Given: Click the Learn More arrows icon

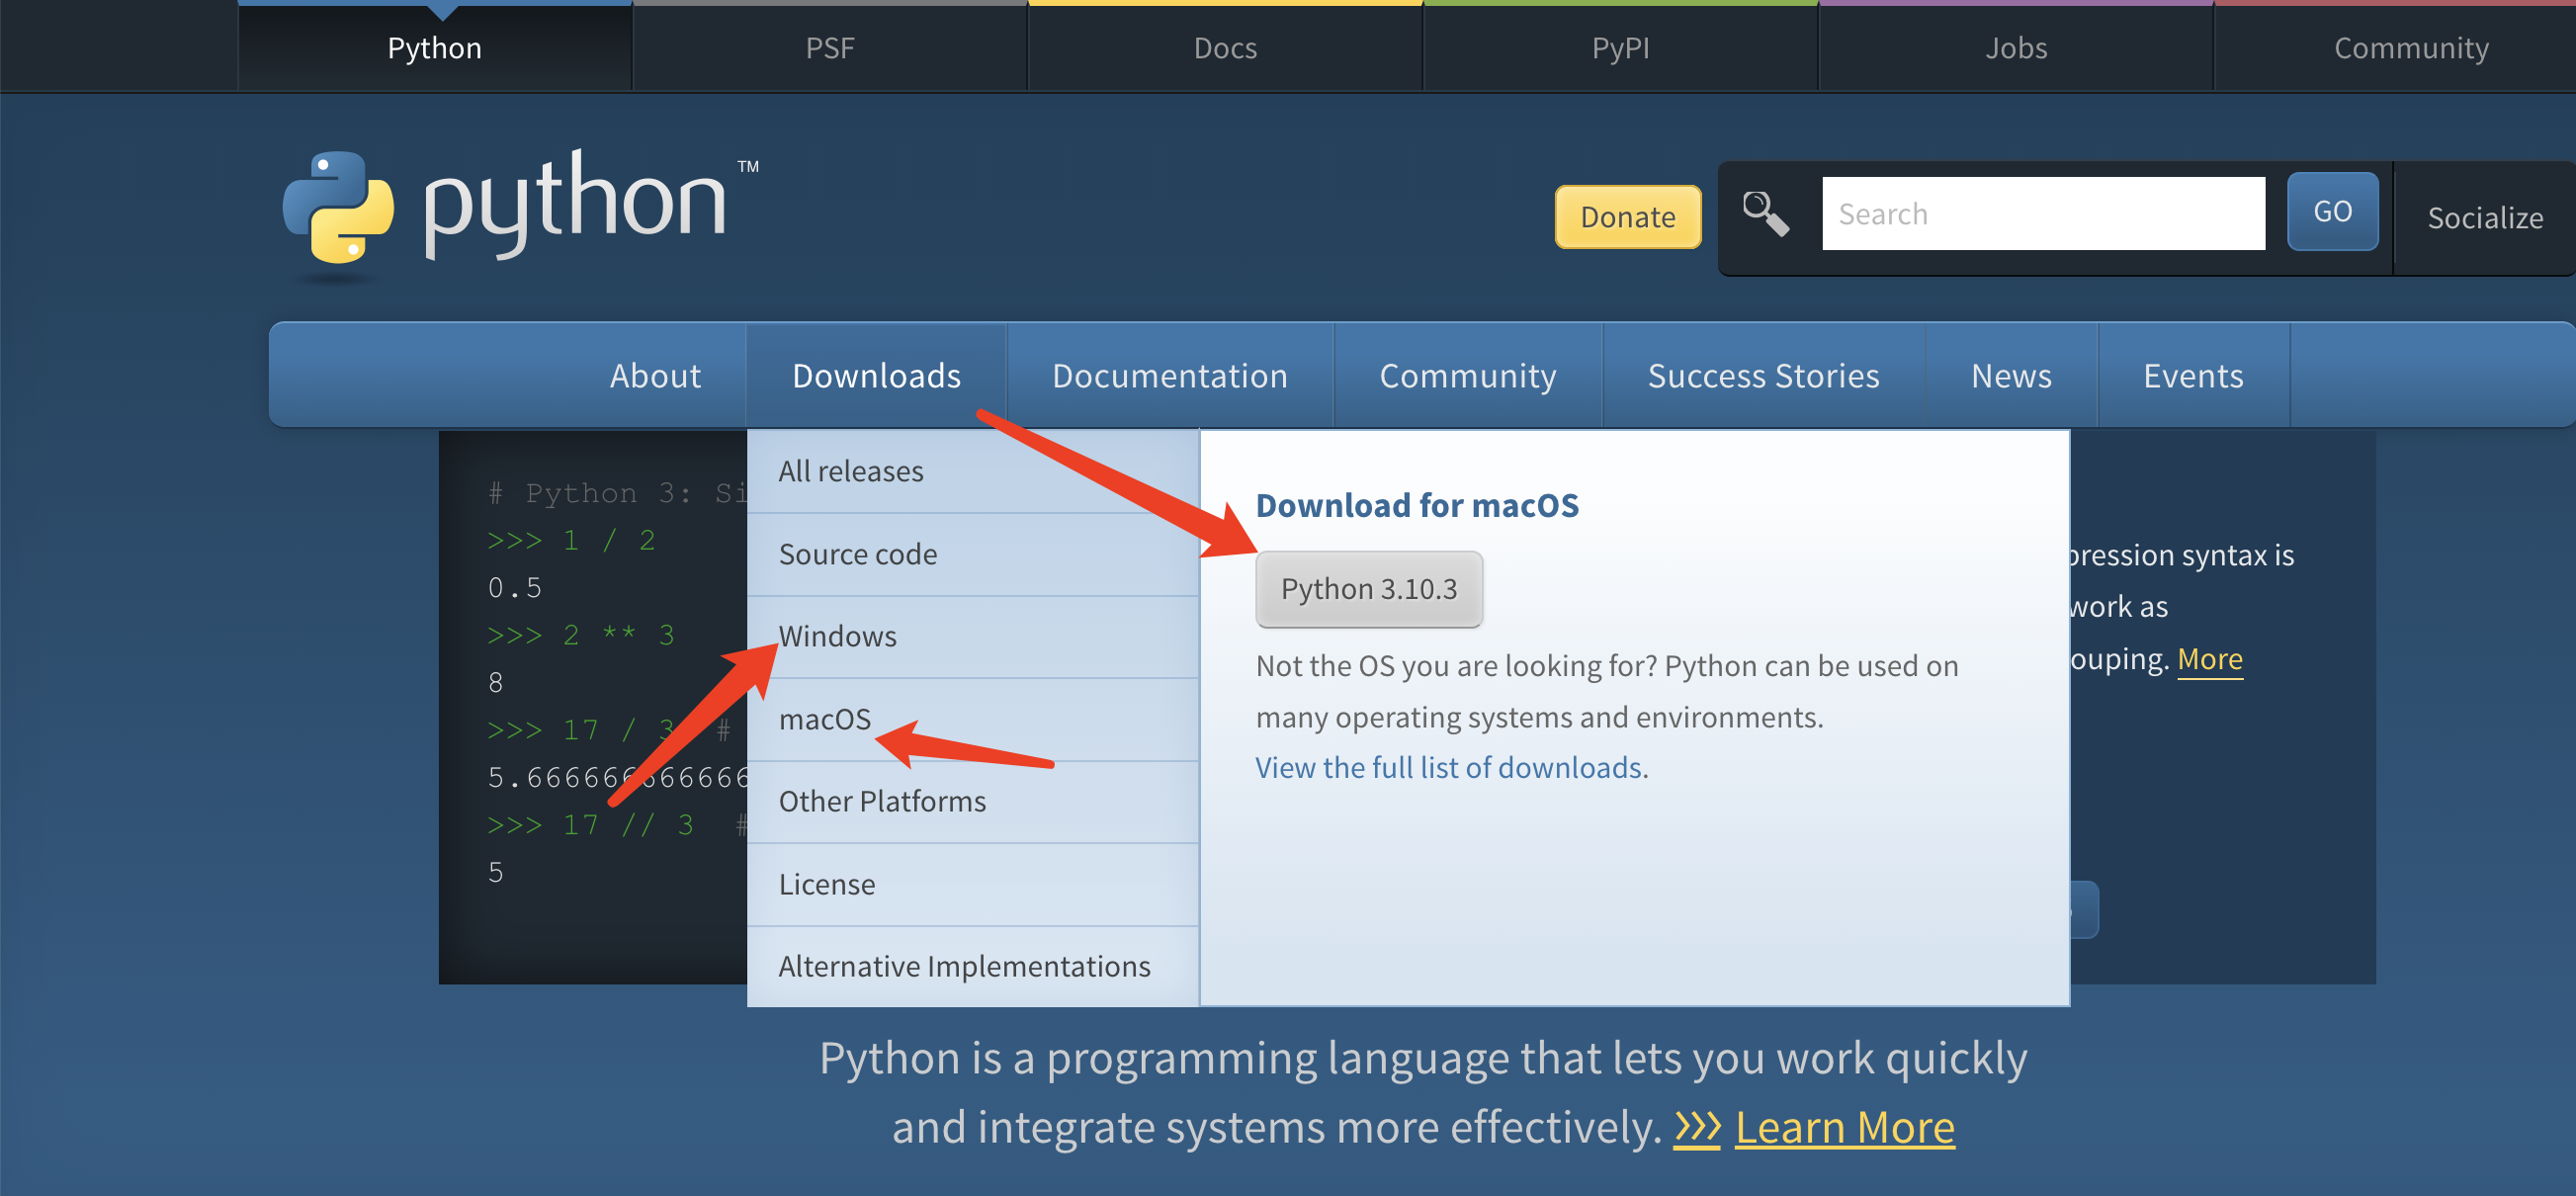Looking at the screenshot, I should coord(1697,1128).
